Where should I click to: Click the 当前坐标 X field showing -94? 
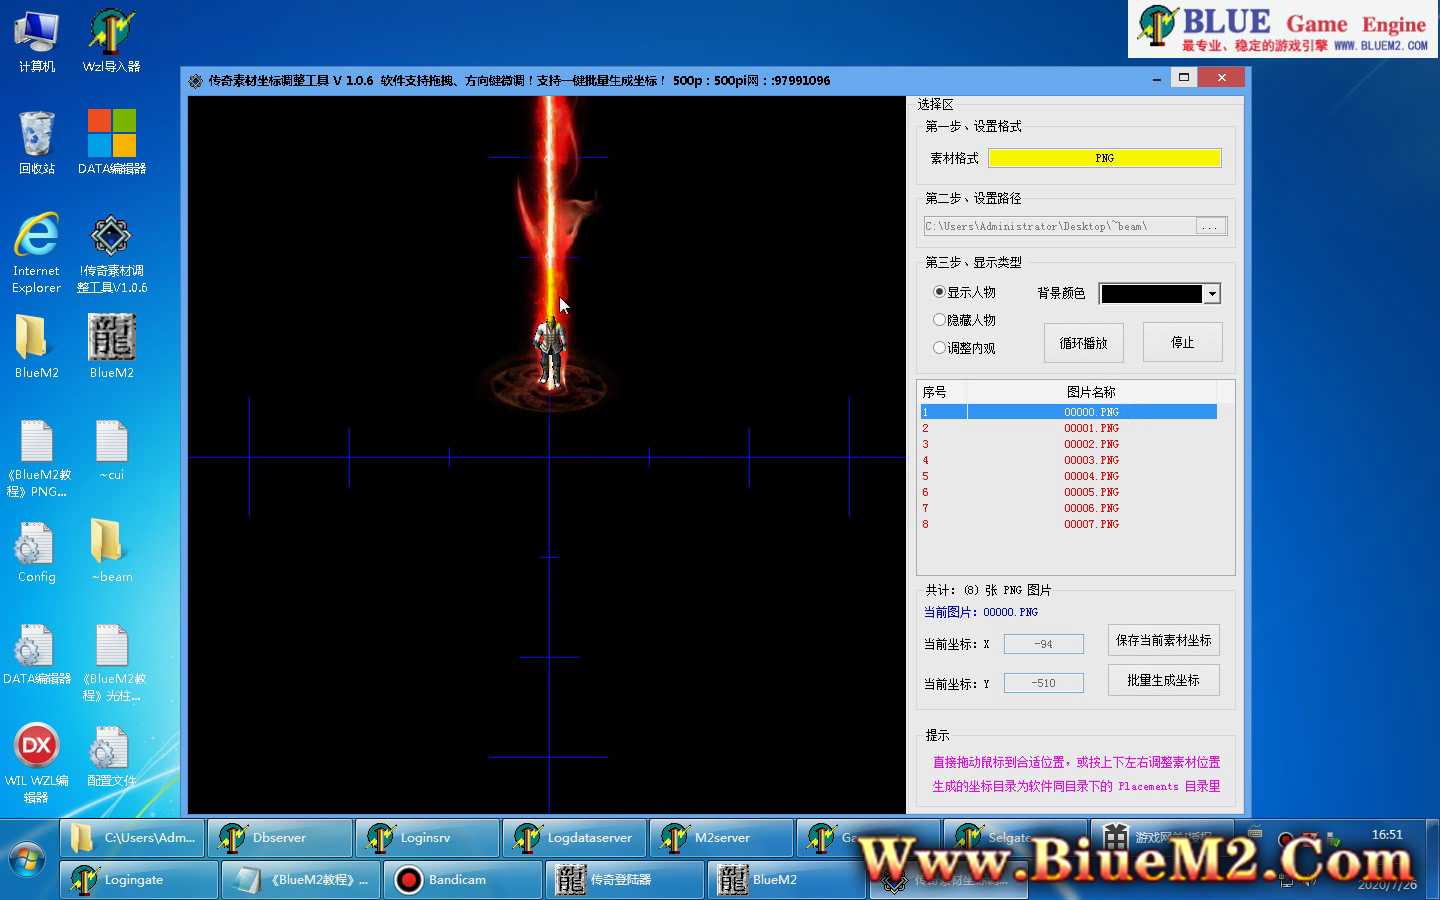[1044, 644]
